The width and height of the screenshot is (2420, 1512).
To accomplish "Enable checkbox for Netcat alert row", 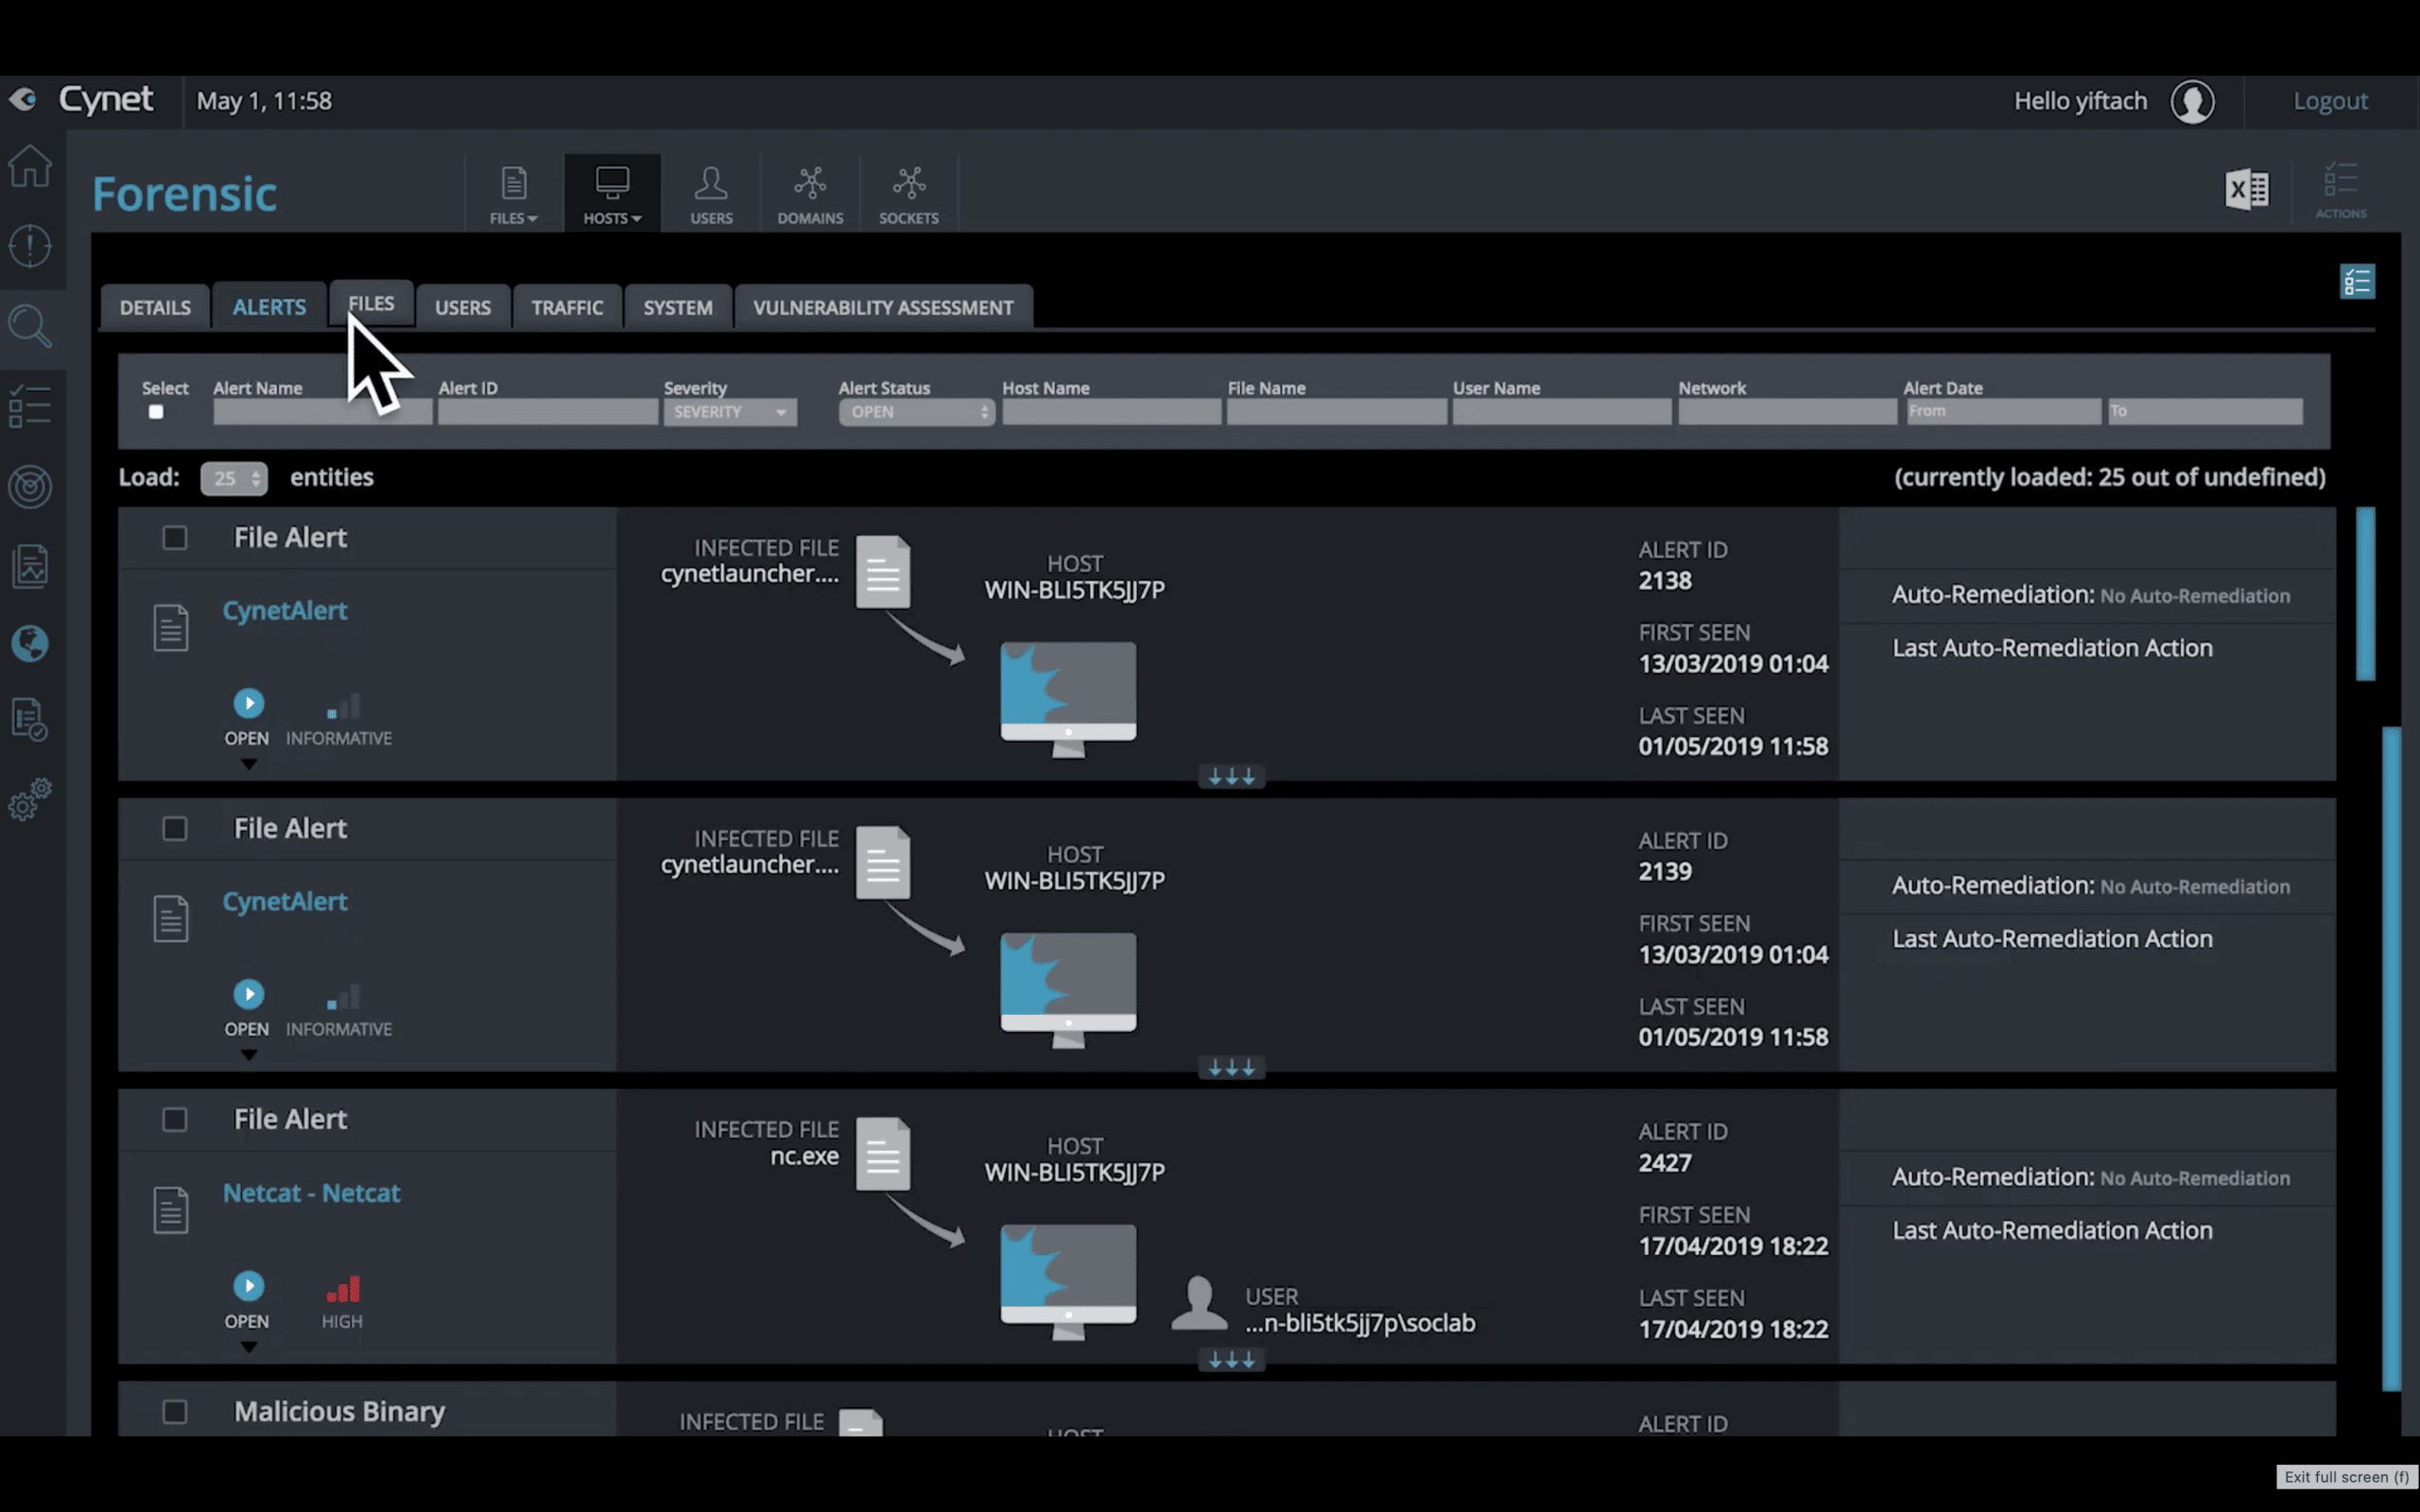I will click(x=174, y=1117).
